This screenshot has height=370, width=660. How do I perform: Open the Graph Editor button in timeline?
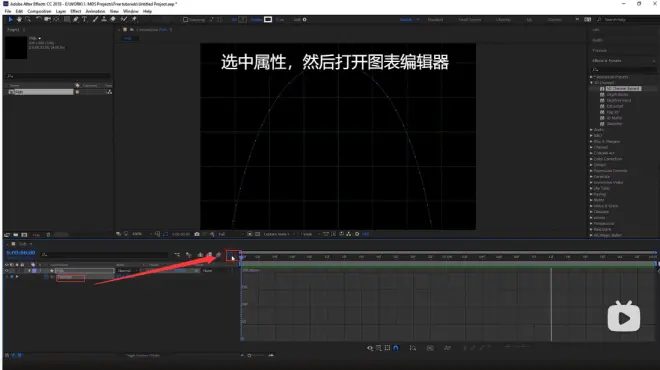tap(231, 256)
